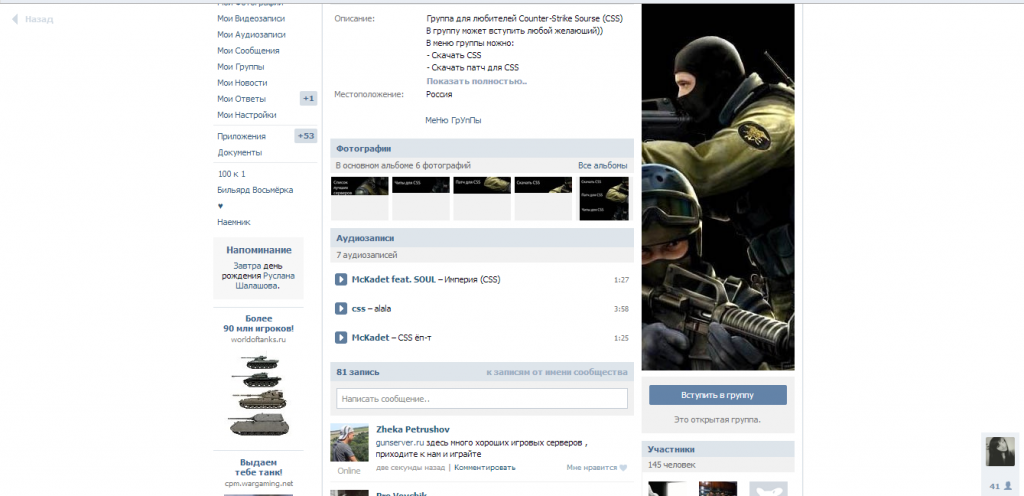
Task: Expand description with Показать полностью
Action: 476,81
